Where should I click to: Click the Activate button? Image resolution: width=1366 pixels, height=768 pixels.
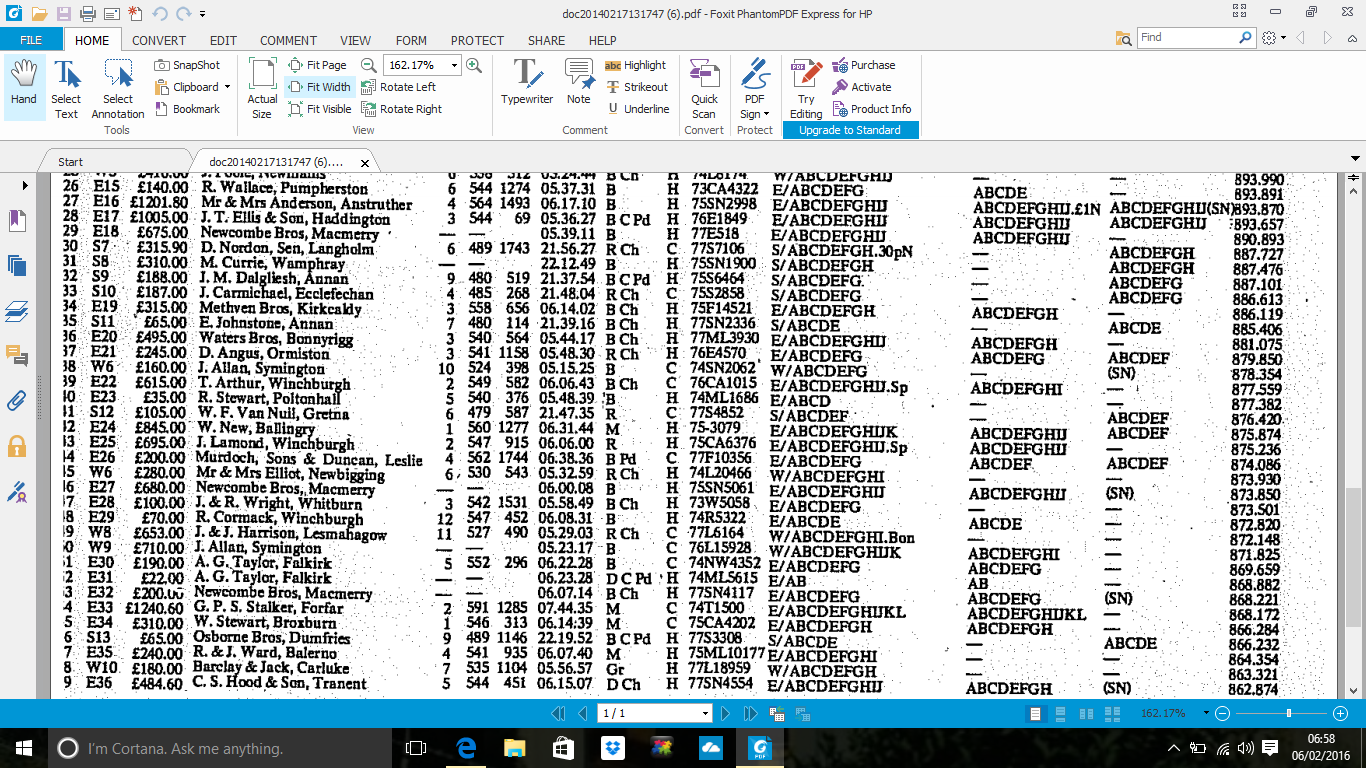[x=862, y=87]
